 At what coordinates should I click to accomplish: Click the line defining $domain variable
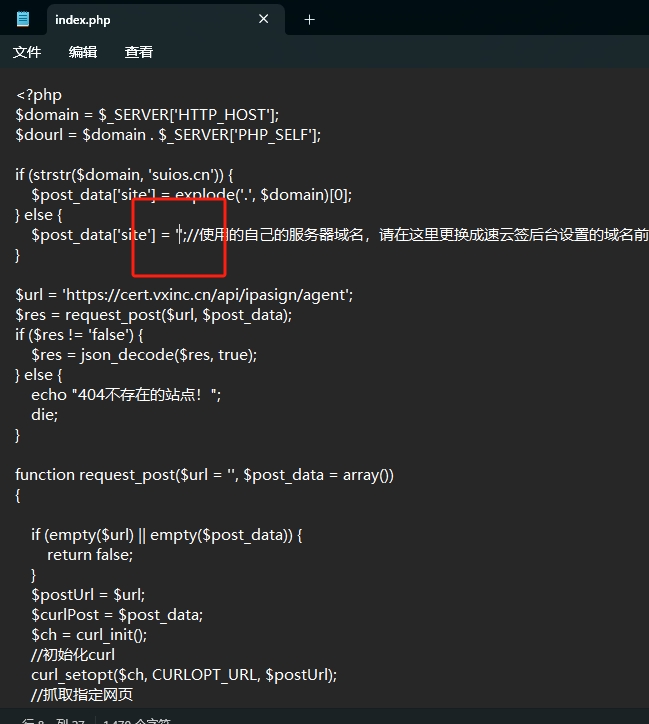[x=147, y=115]
